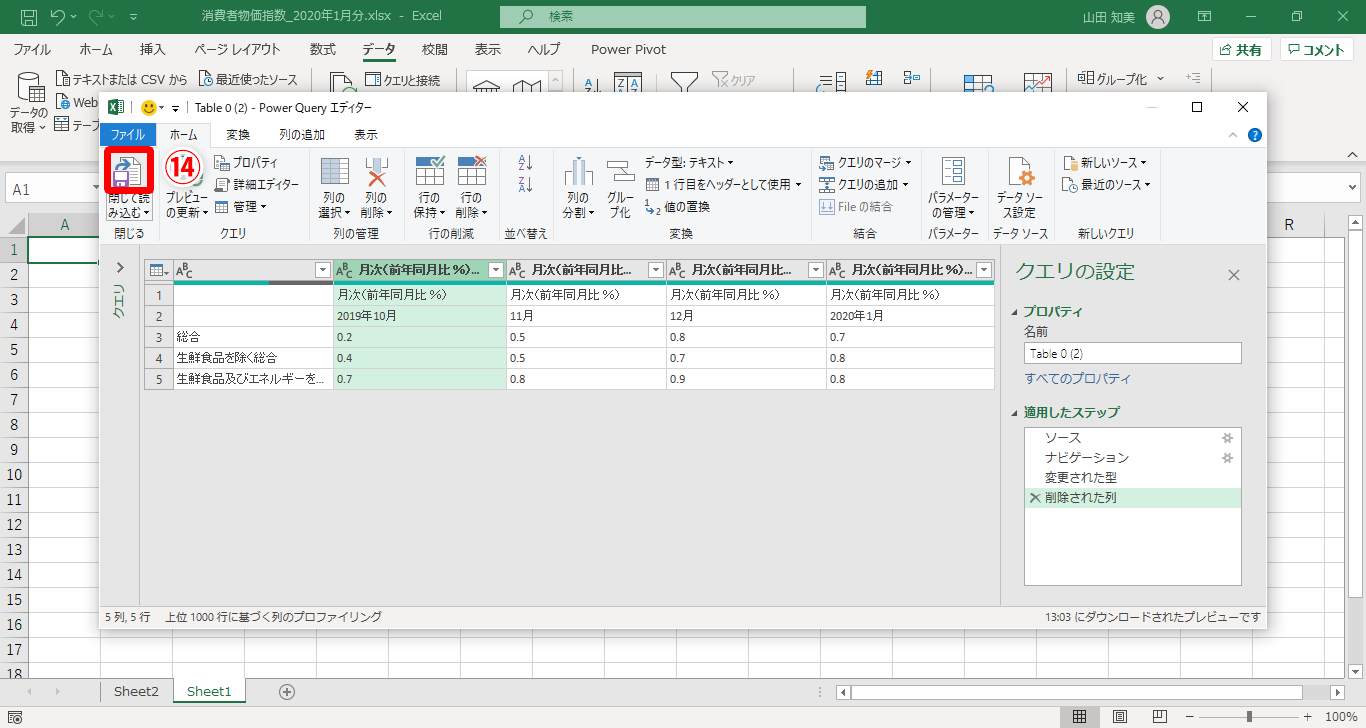Viewport: 1366px width, 728px height.
Task: Switch to the 変換 tab in Power Query
Action: (x=238, y=134)
